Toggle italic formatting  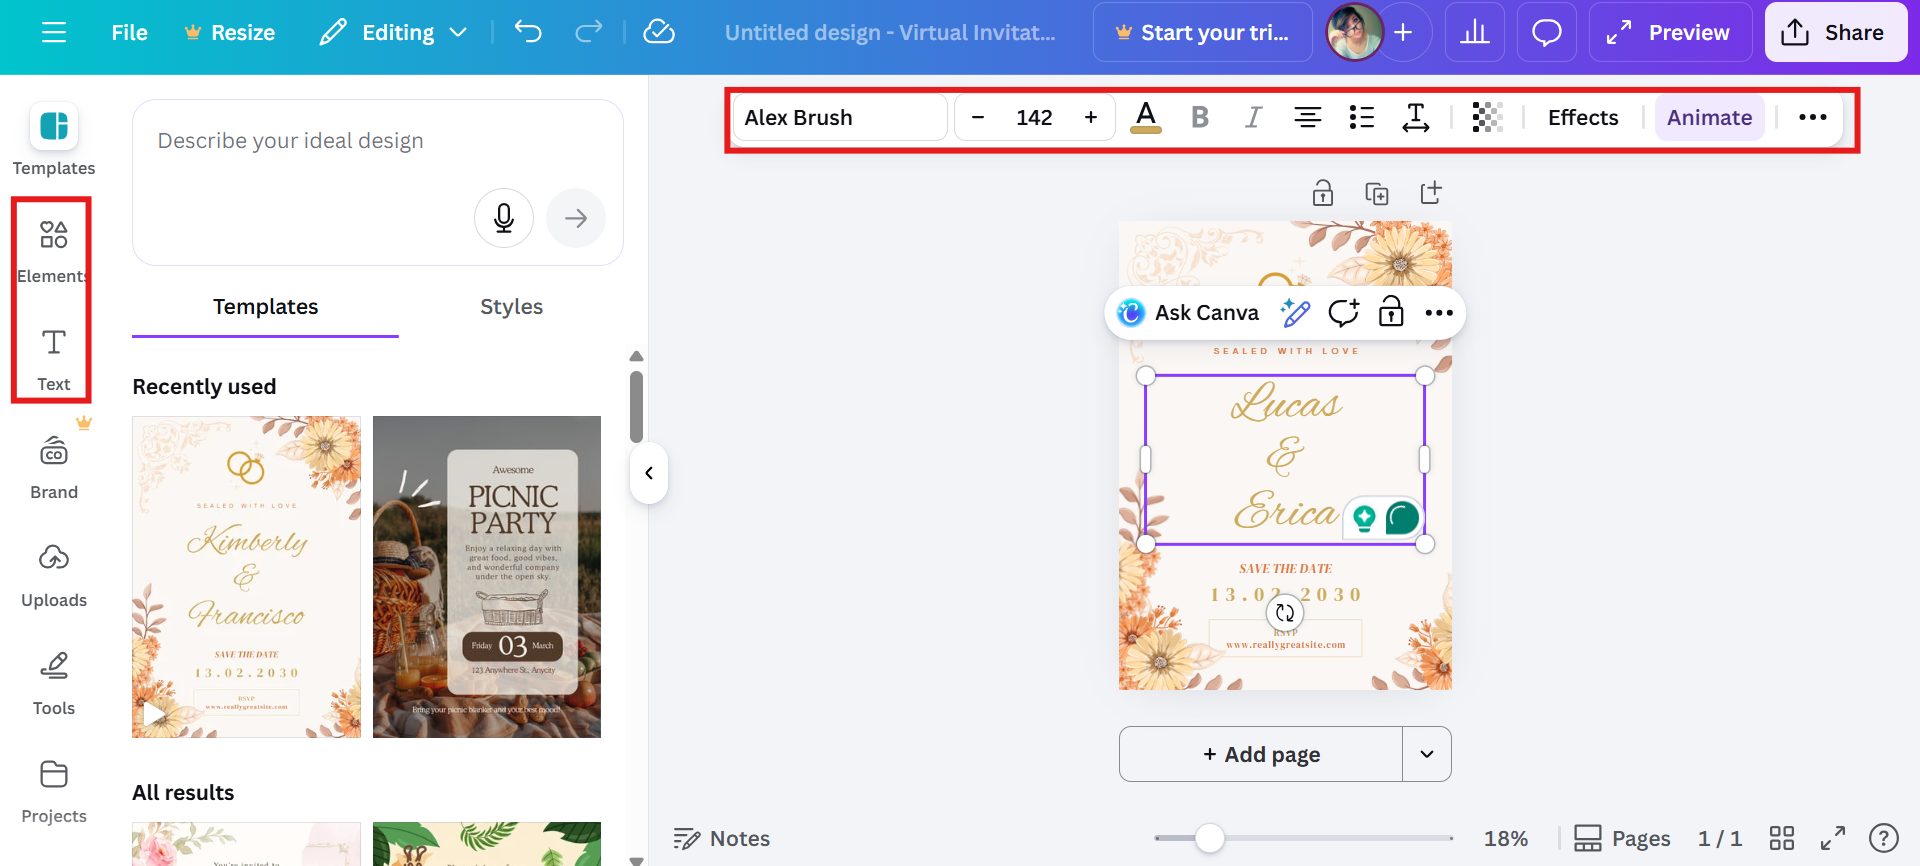(1253, 118)
